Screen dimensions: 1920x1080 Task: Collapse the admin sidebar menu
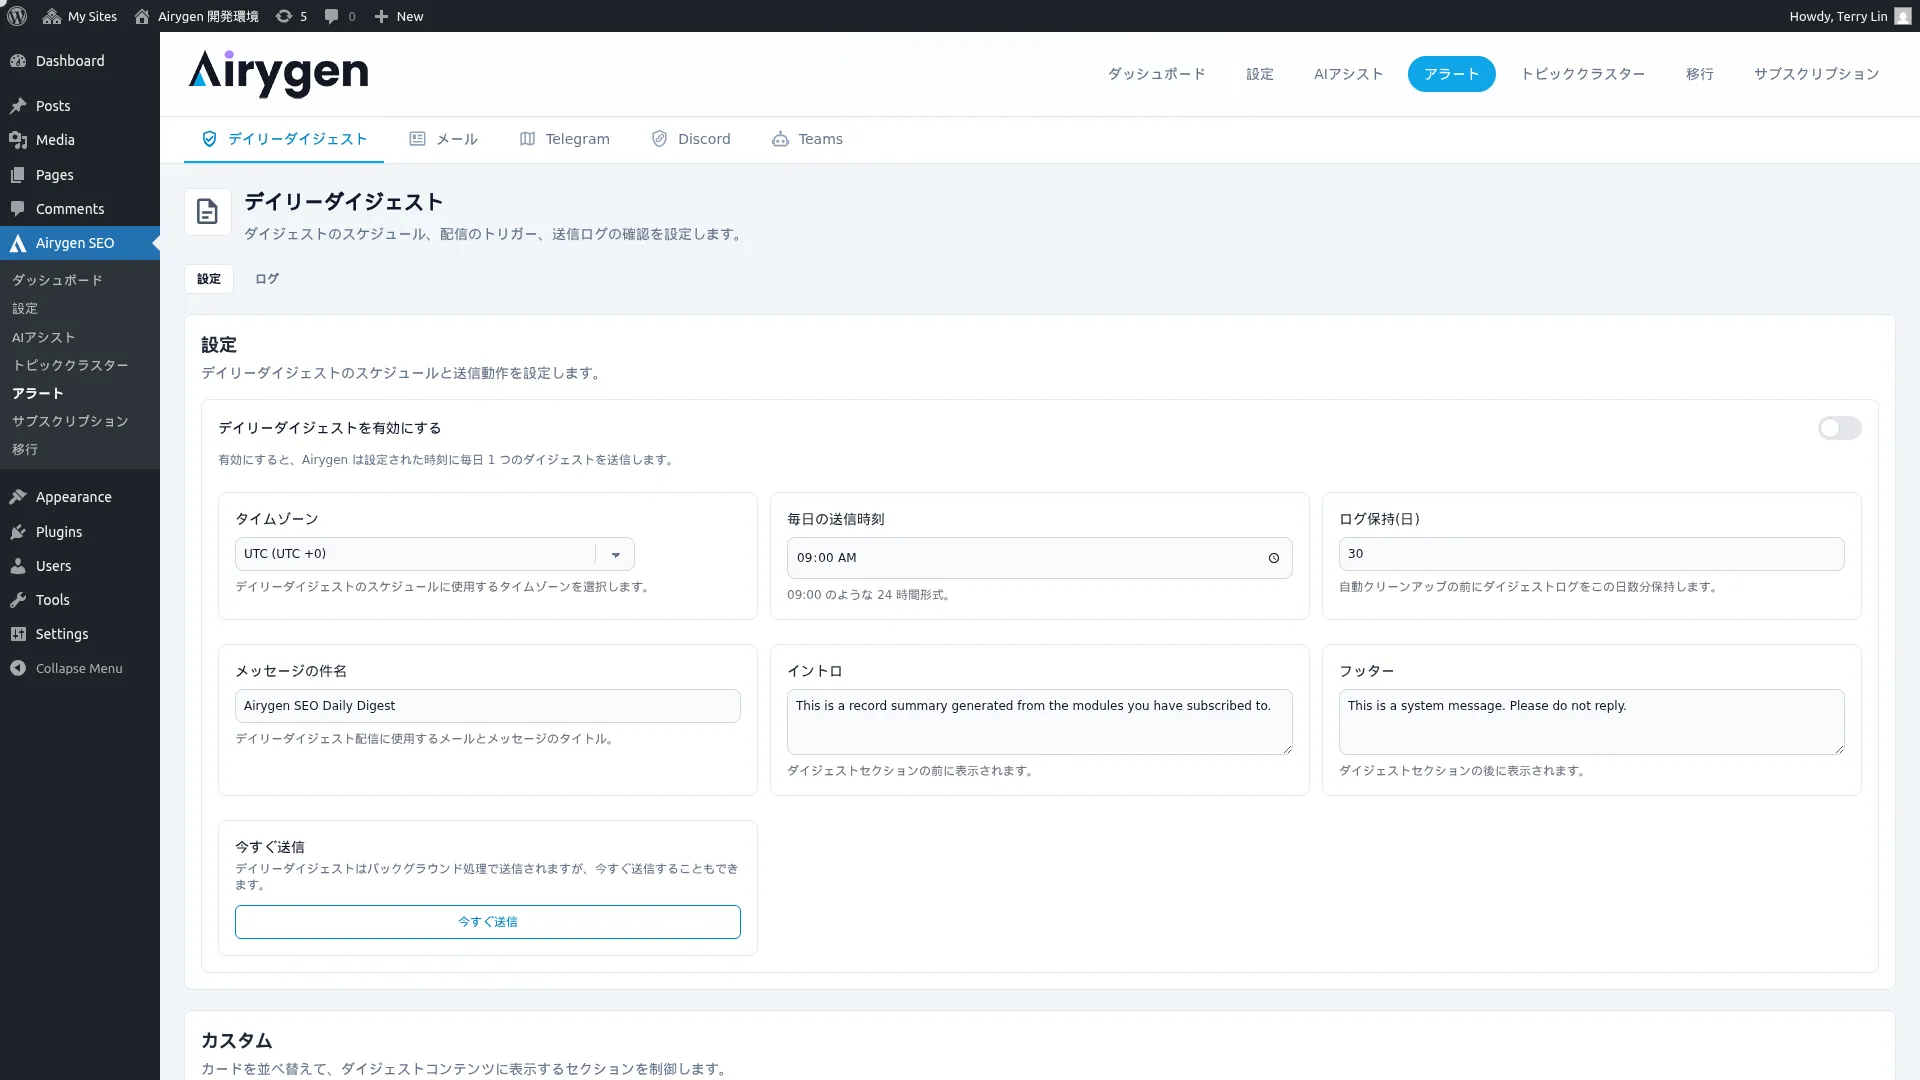pyautogui.click(x=66, y=668)
